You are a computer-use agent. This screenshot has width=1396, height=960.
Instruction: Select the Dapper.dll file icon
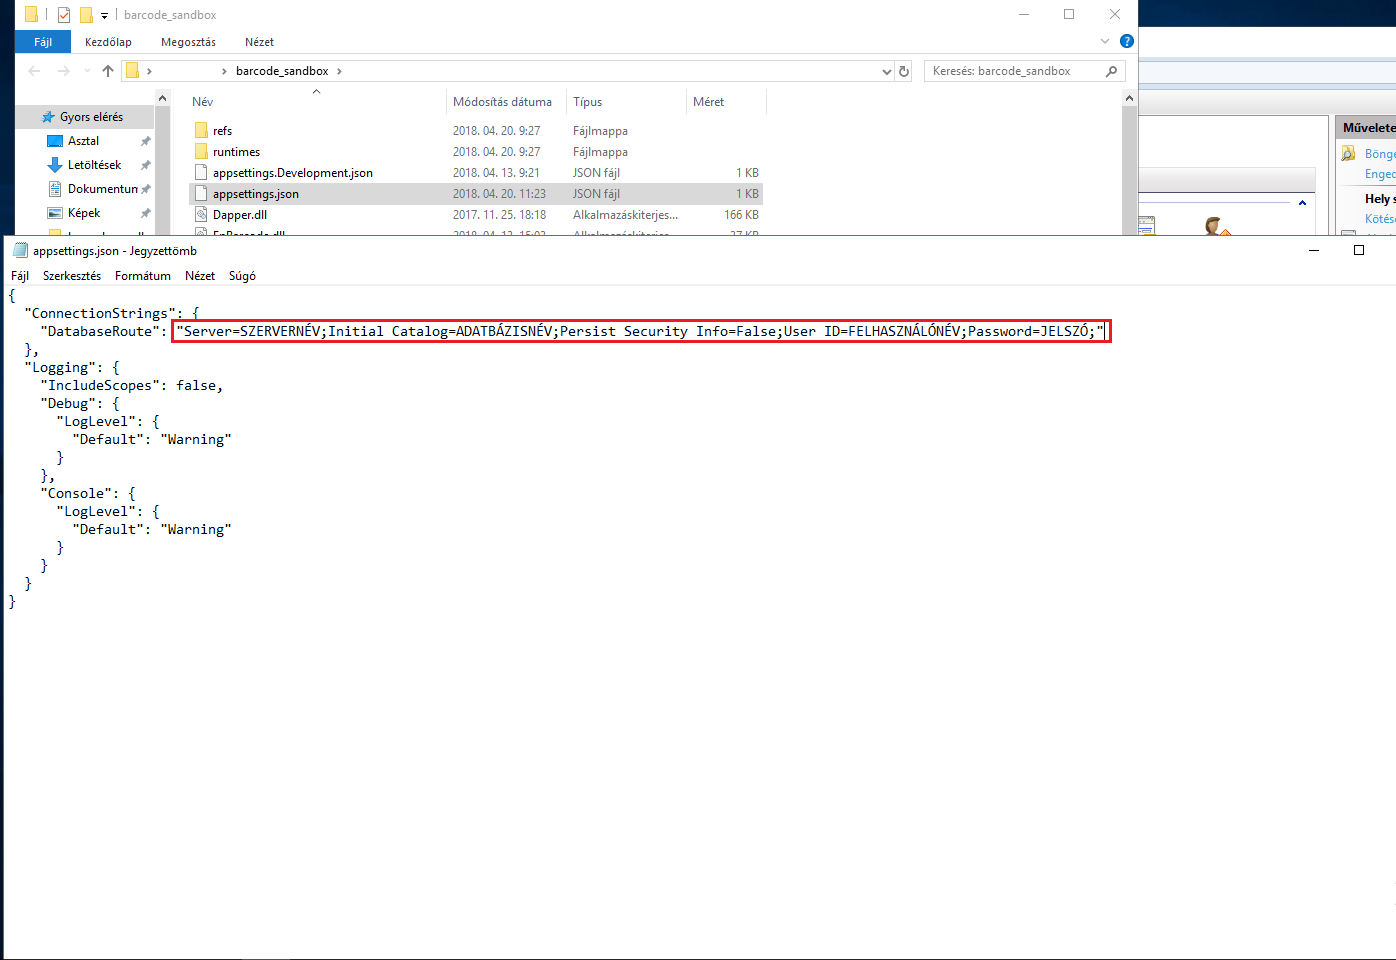(x=201, y=215)
